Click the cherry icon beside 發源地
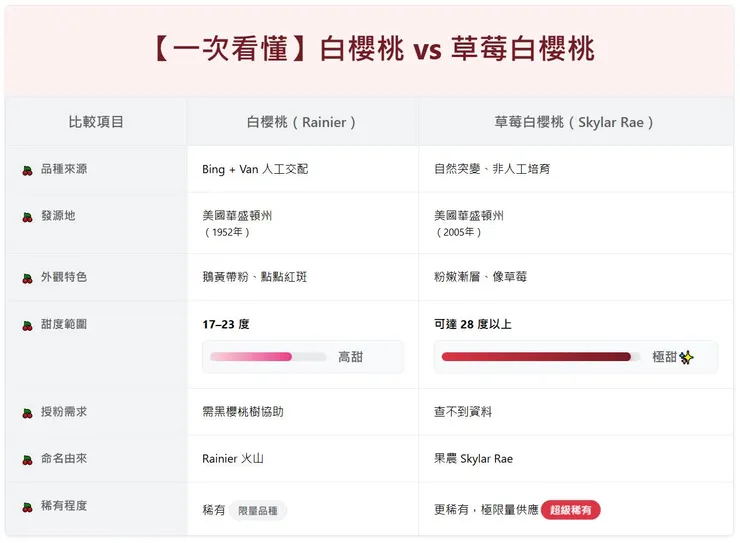Screen dimensions: 740x543 point(28,217)
